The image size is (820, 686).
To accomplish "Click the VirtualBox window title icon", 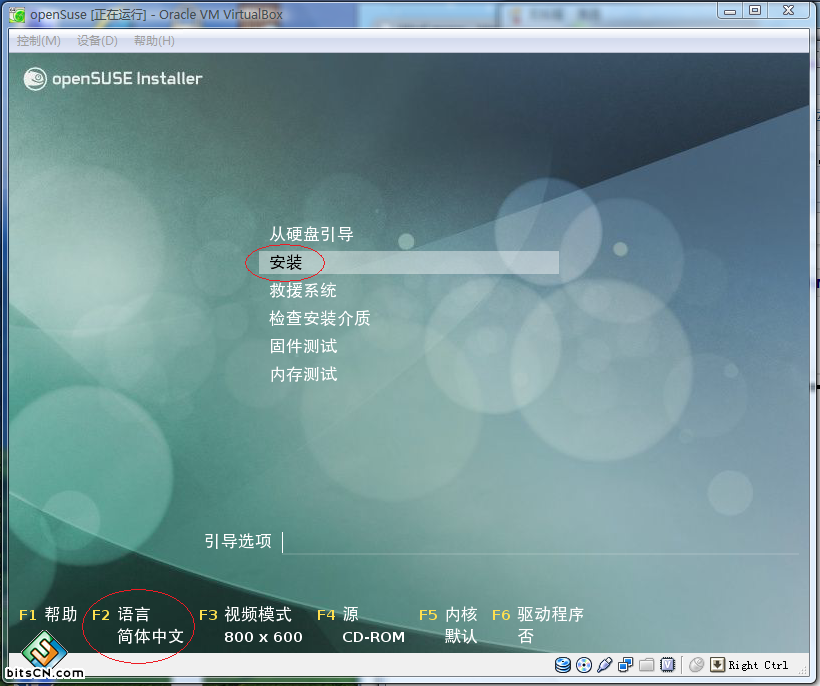I will pyautogui.click(x=17, y=15).
